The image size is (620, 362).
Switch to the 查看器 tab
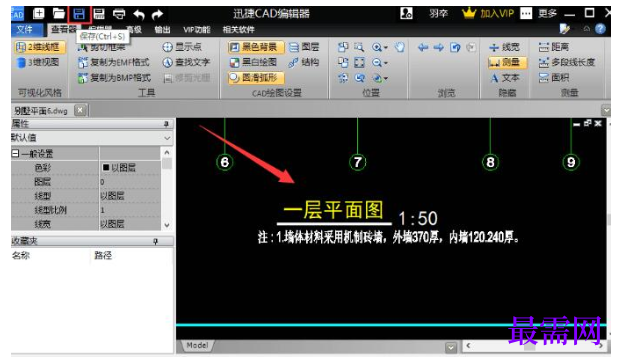[63, 29]
